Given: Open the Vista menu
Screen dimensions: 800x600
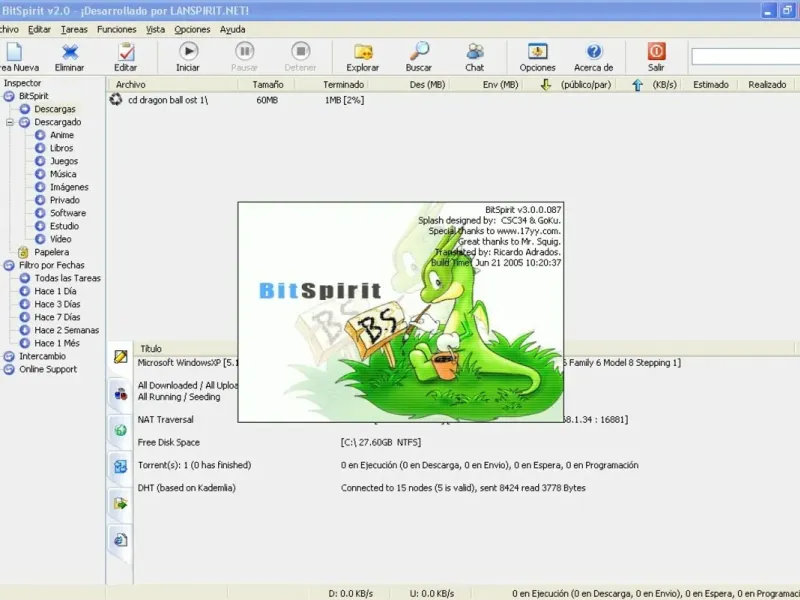Looking at the screenshot, I should point(155,30).
